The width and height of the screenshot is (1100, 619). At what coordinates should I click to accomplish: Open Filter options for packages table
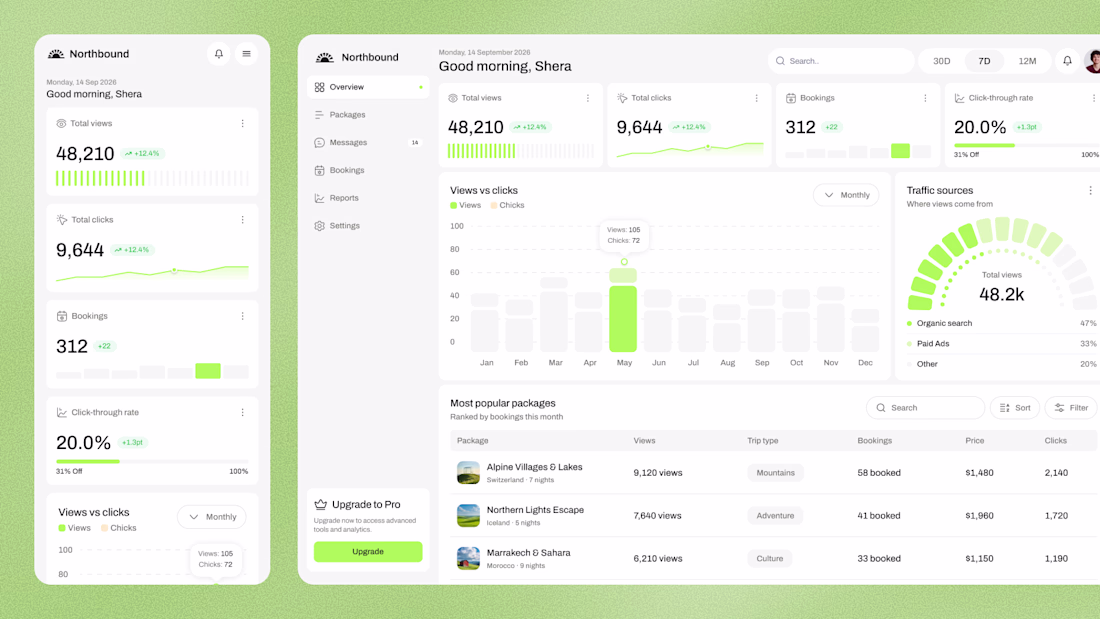1071,408
